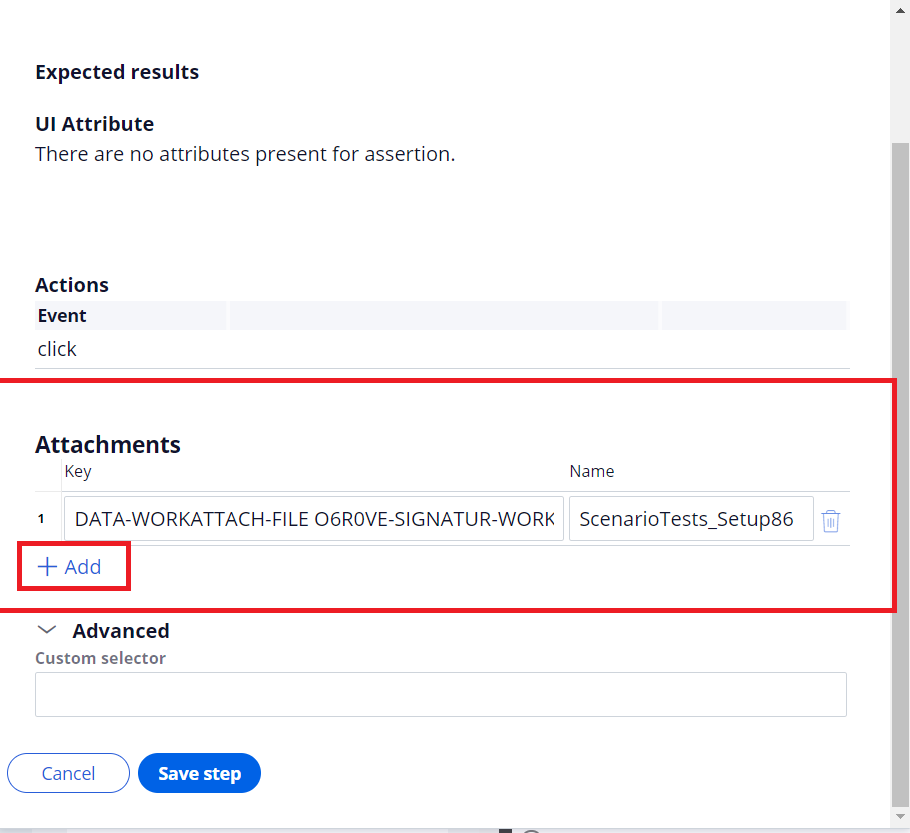Click the scrollbar up arrow
The width and height of the screenshot is (910, 833).
click(x=900, y=10)
